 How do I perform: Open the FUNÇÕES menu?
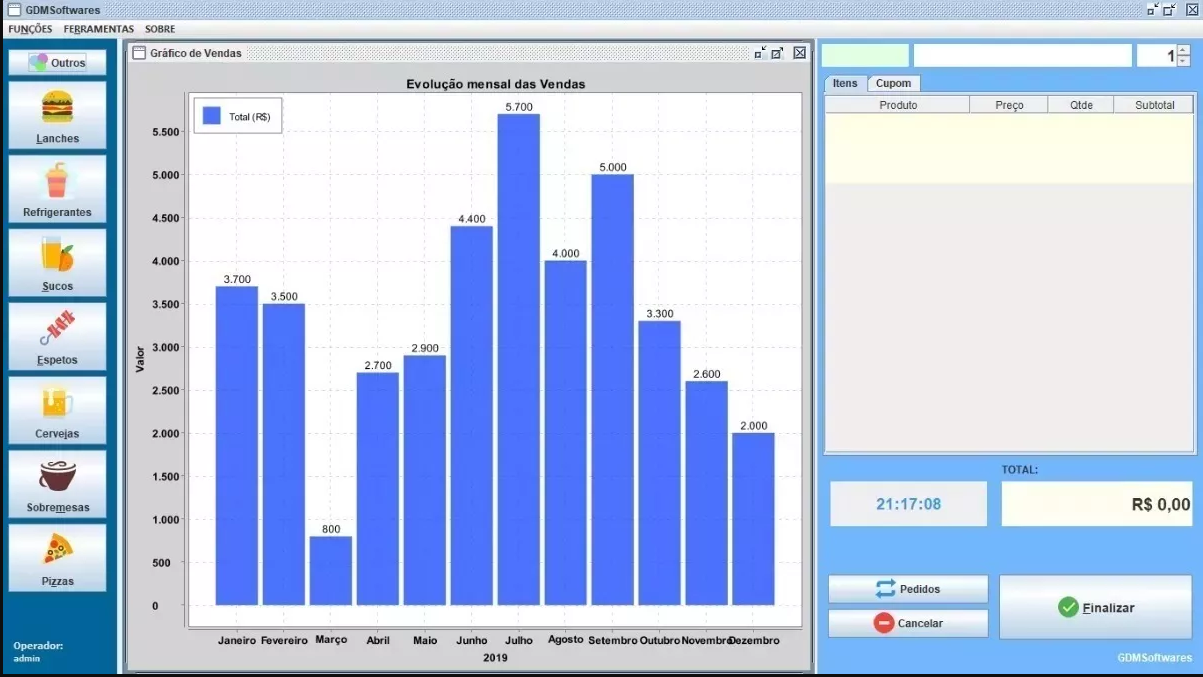(30, 29)
